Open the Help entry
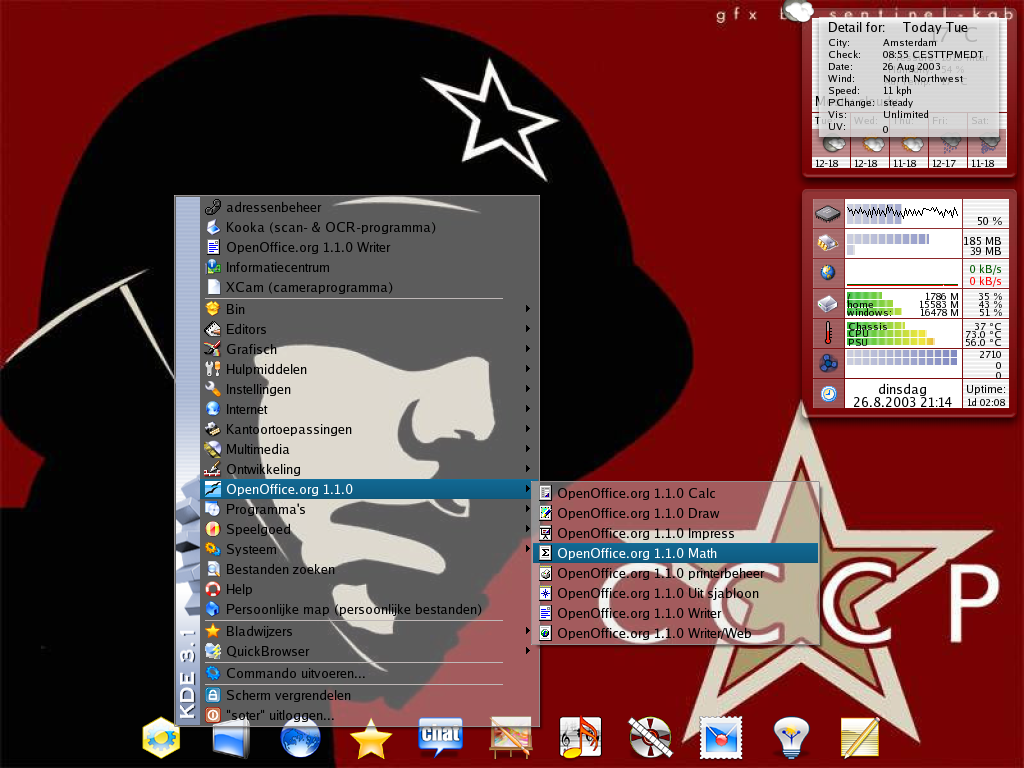1024x768 pixels. click(x=370, y=589)
